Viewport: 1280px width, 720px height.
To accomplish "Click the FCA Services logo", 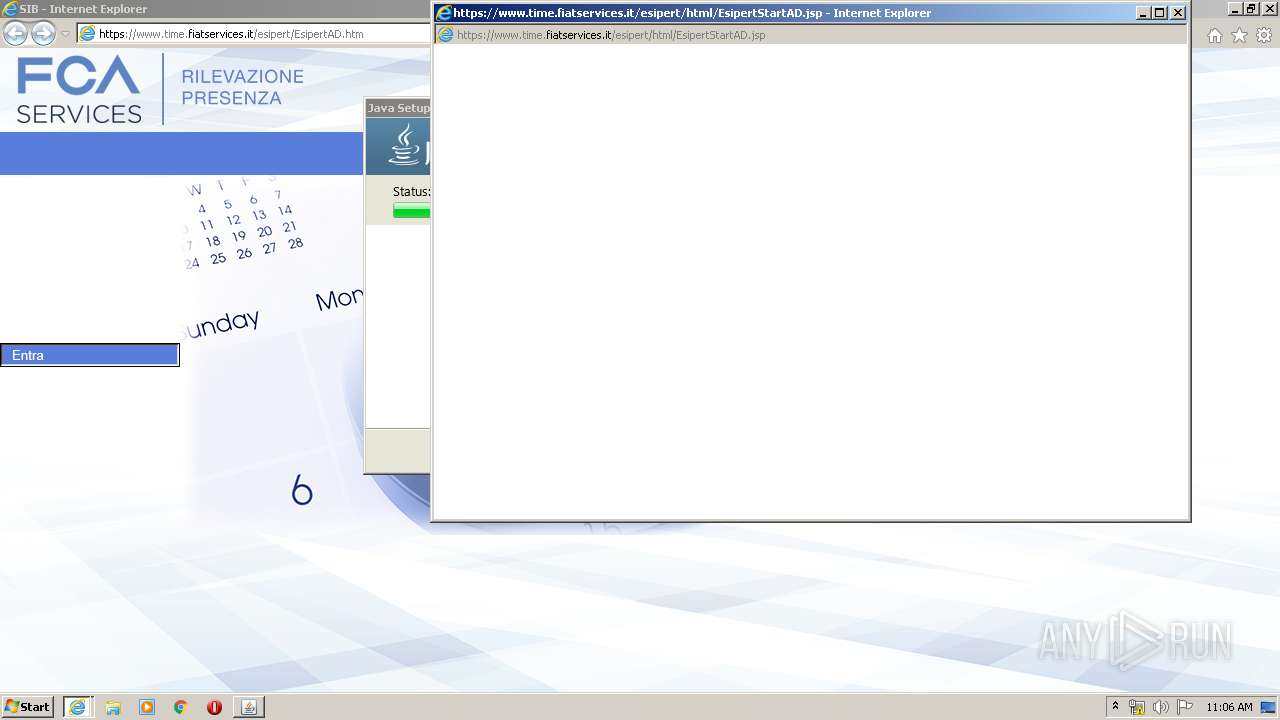I will coord(80,90).
